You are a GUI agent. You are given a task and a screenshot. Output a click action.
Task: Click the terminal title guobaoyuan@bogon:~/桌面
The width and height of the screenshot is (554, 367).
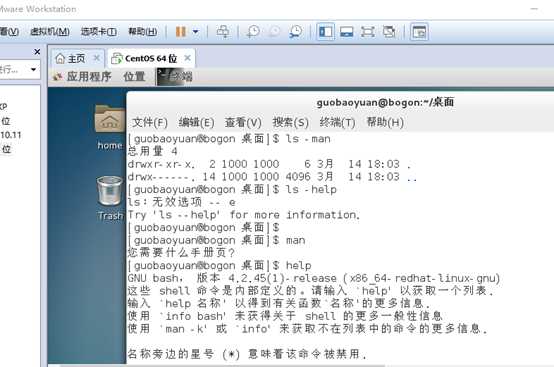click(385, 102)
